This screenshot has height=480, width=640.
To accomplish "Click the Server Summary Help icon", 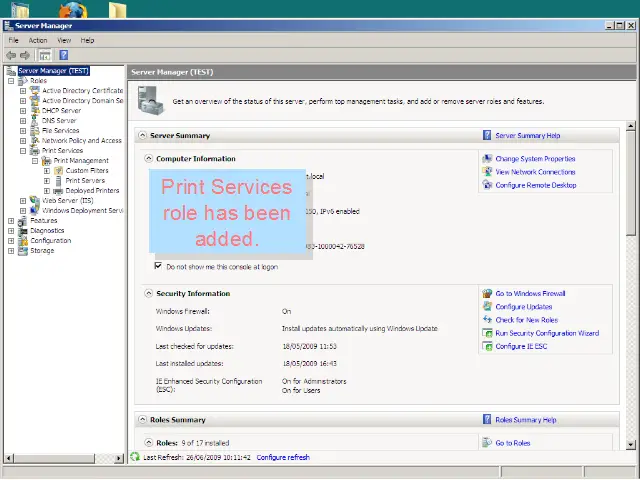I will tap(487, 135).
